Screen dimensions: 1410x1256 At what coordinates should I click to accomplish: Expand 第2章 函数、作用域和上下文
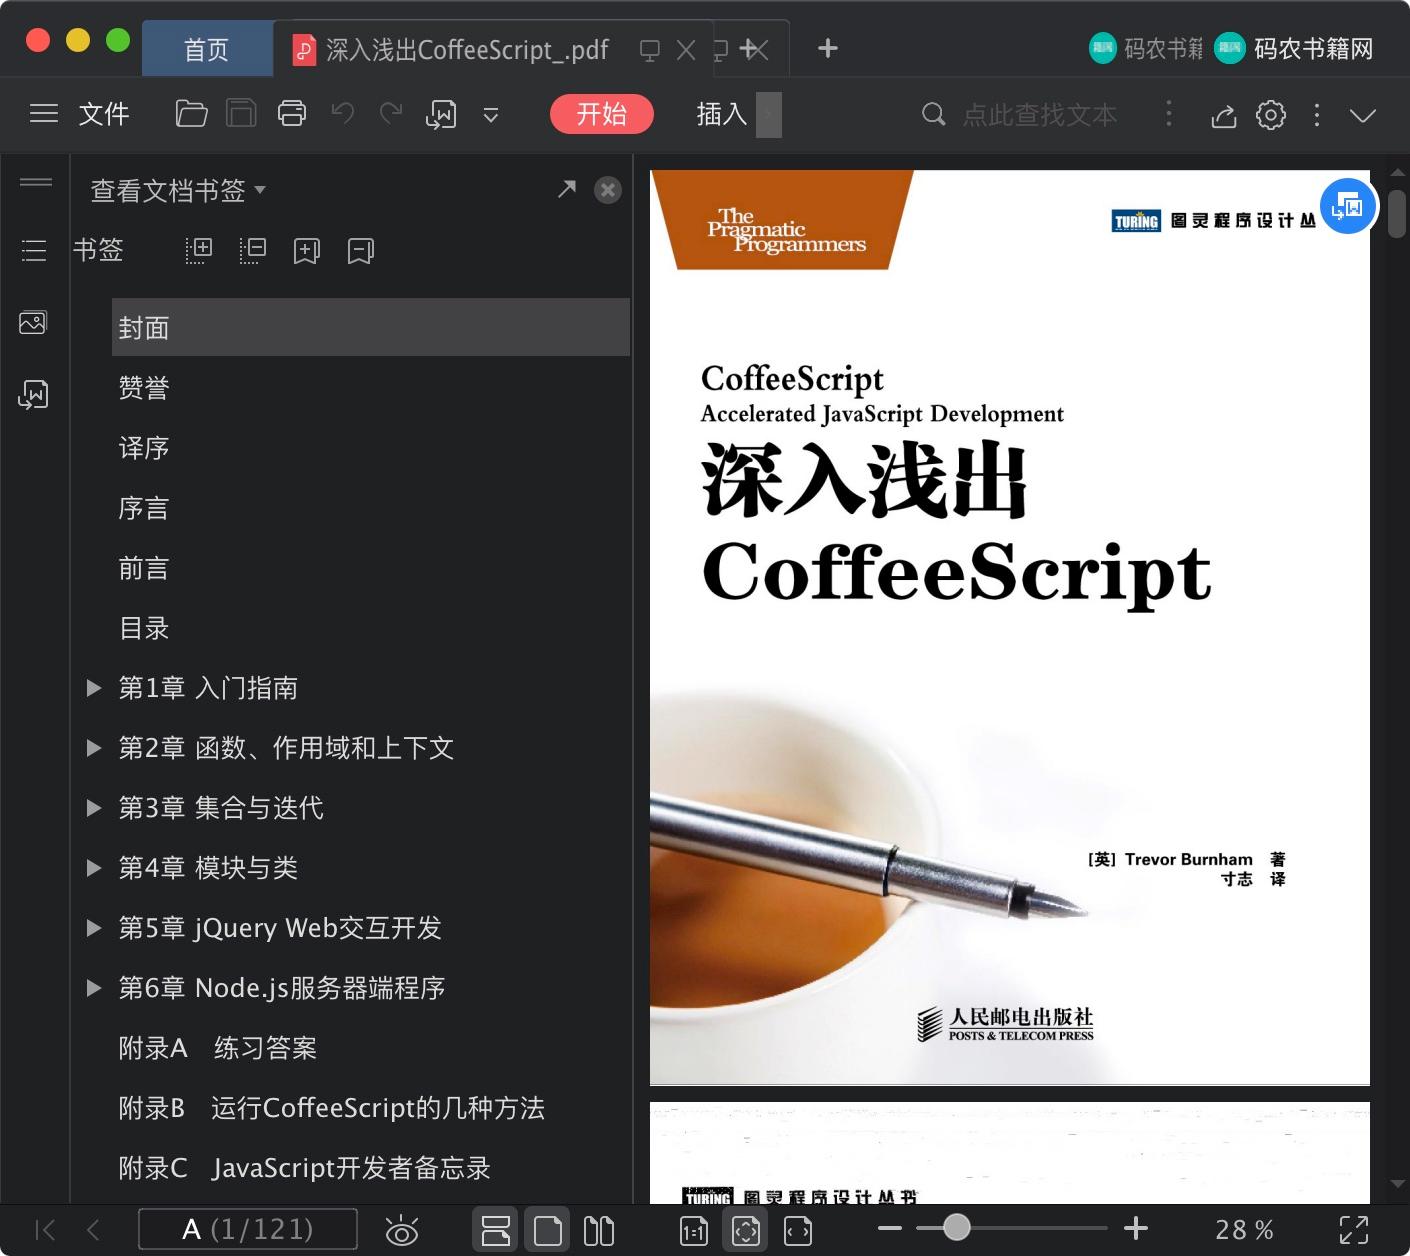tap(94, 748)
